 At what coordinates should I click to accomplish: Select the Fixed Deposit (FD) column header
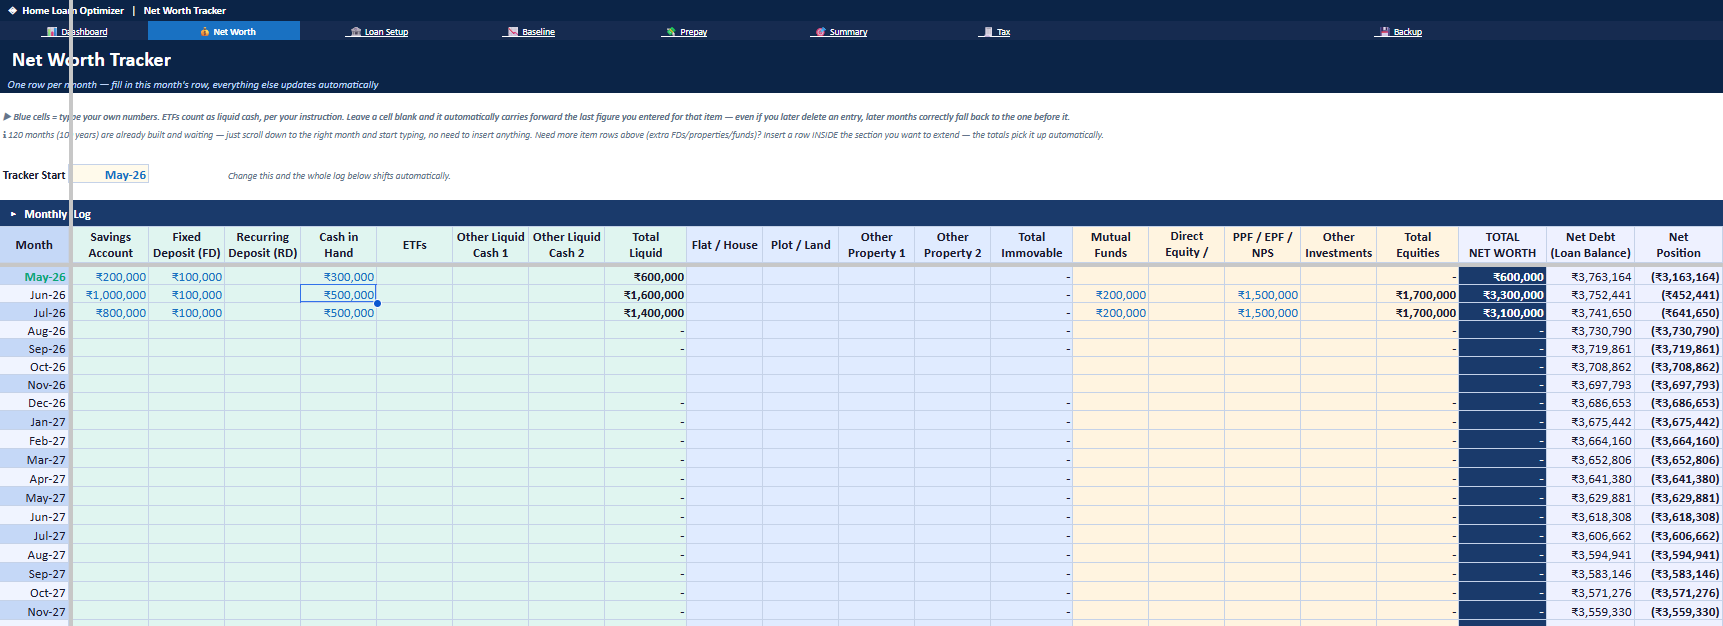coord(186,245)
